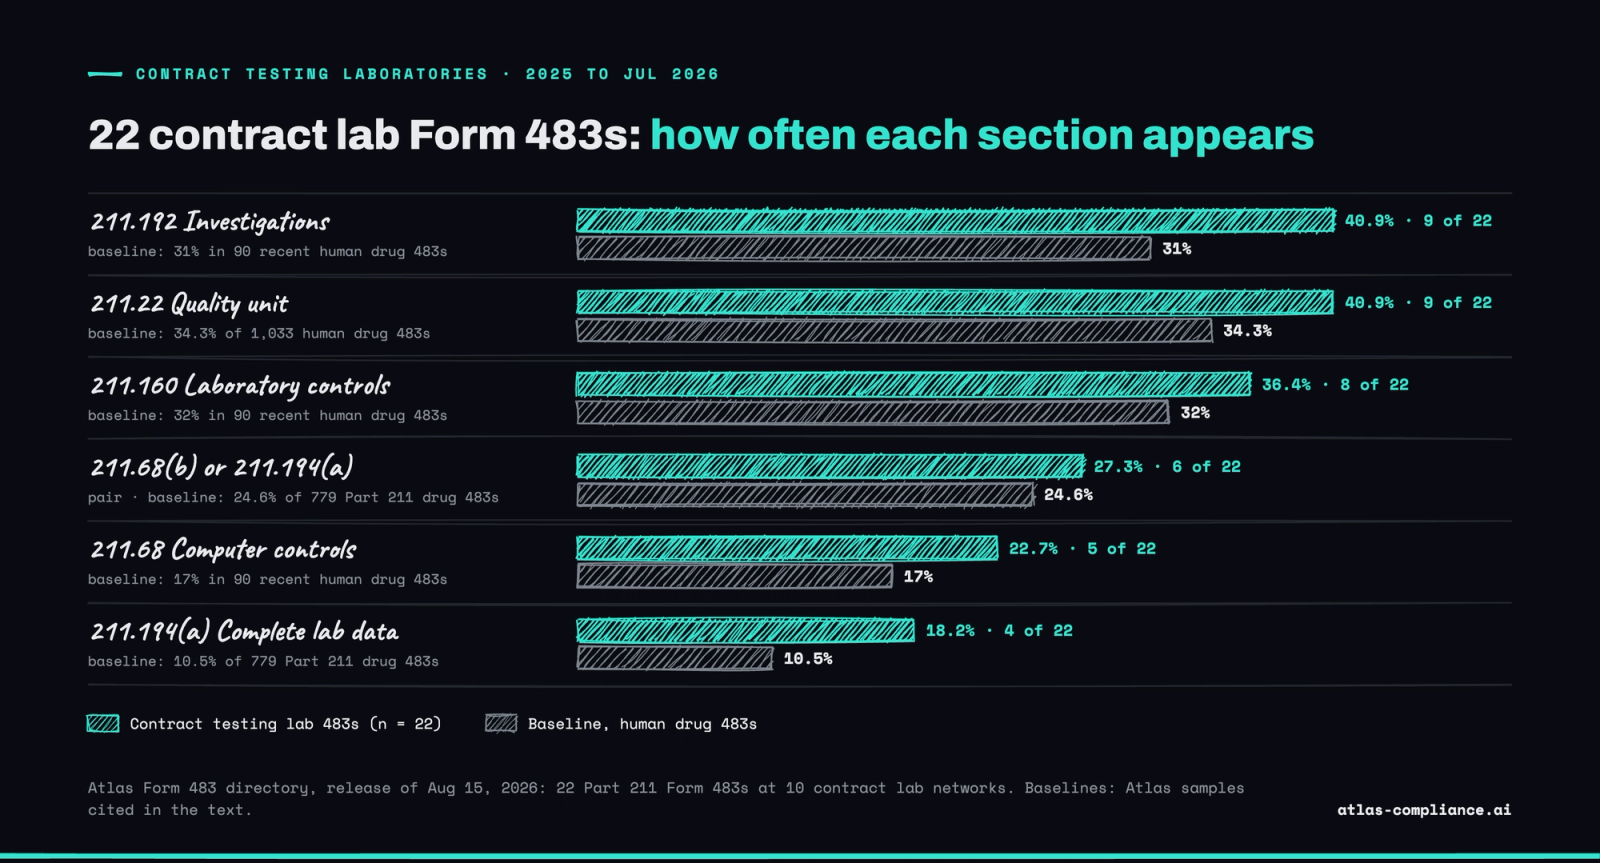Select the 31% gray baseline bar
Image resolution: width=1600 pixels, height=863 pixels.
864,248
